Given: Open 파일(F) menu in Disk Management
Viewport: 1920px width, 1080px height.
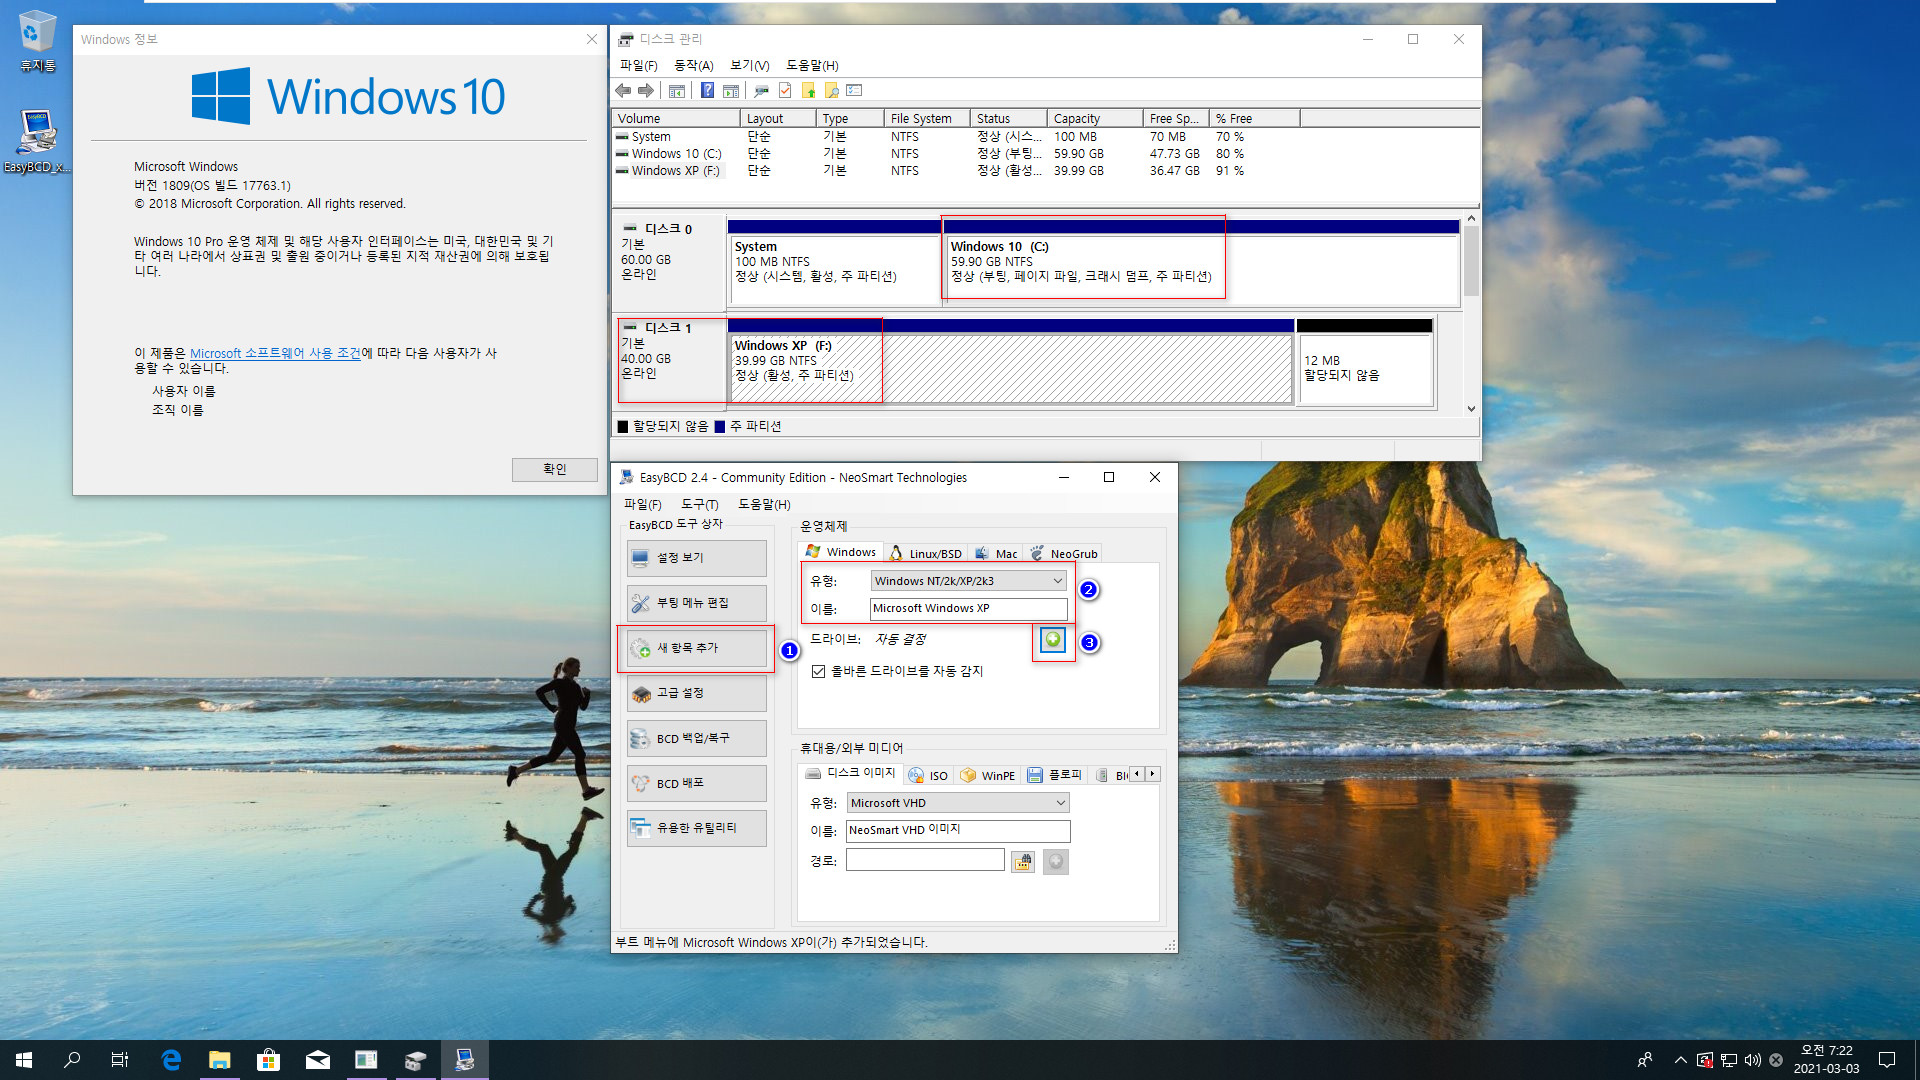Looking at the screenshot, I should click(638, 65).
